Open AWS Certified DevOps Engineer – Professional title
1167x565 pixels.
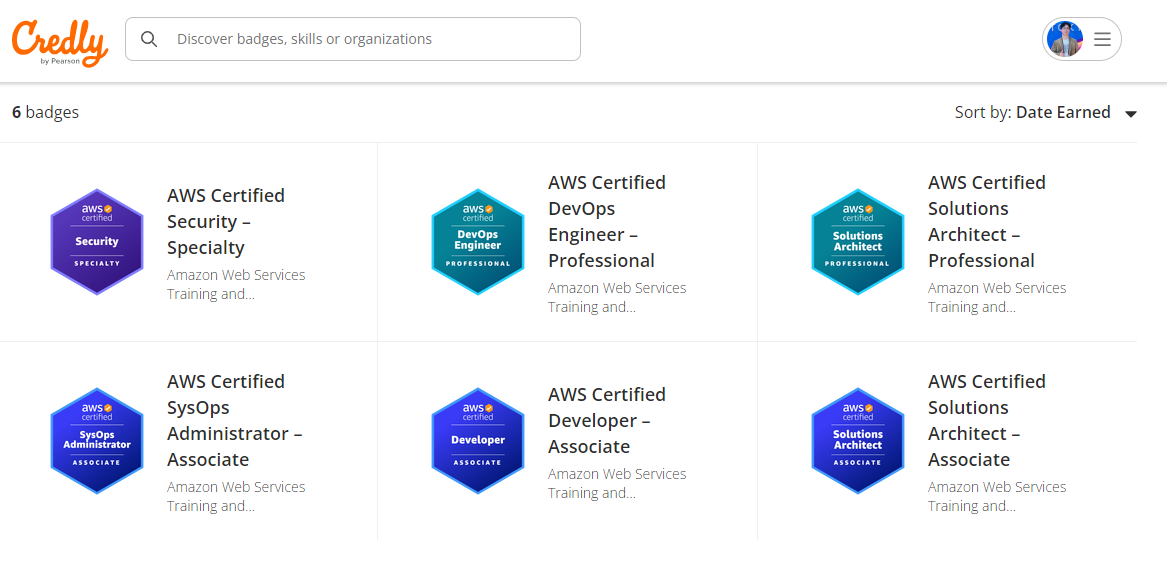(606, 222)
